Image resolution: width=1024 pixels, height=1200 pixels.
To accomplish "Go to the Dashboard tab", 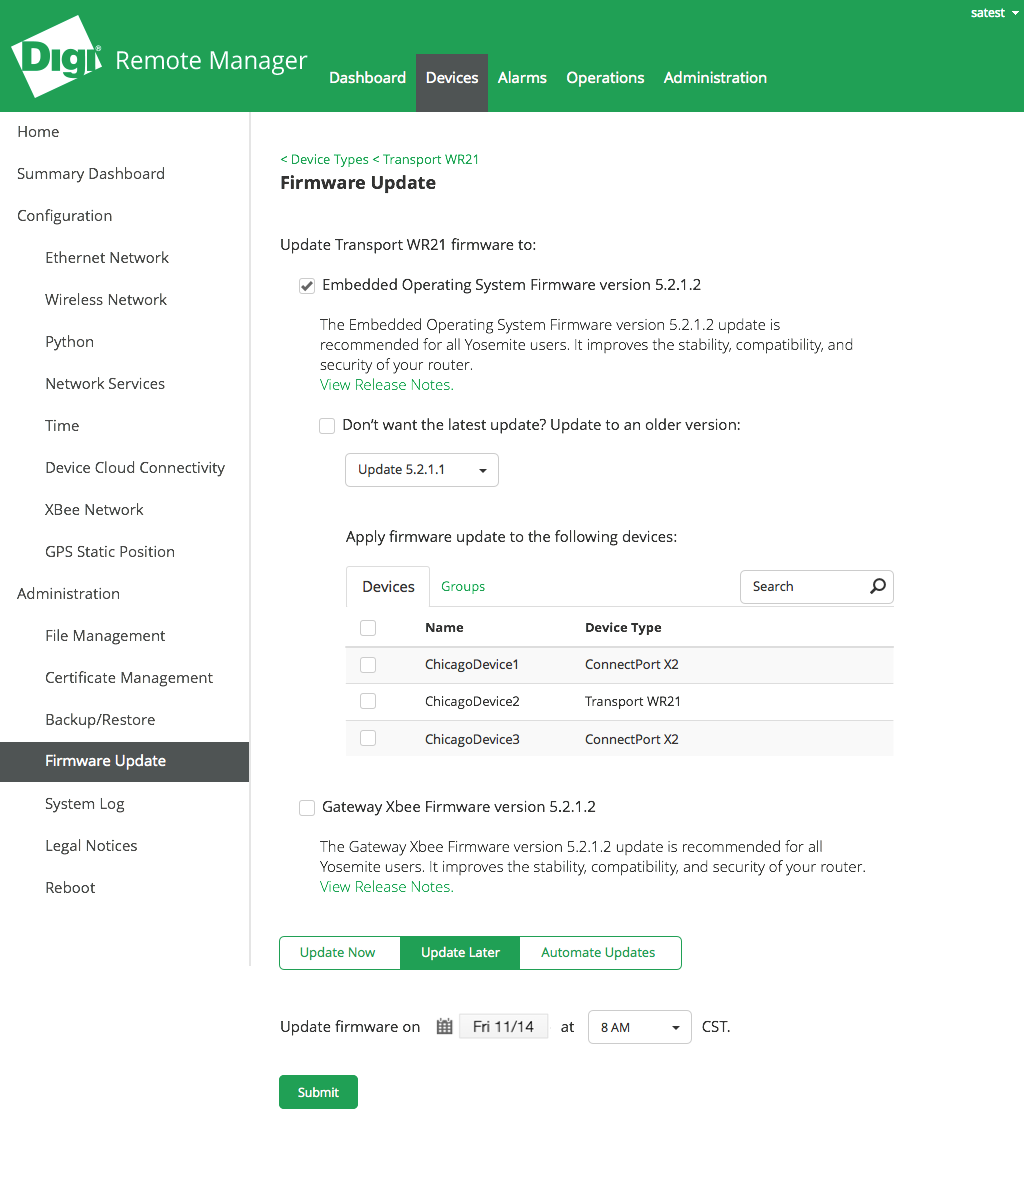I will tap(367, 78).
